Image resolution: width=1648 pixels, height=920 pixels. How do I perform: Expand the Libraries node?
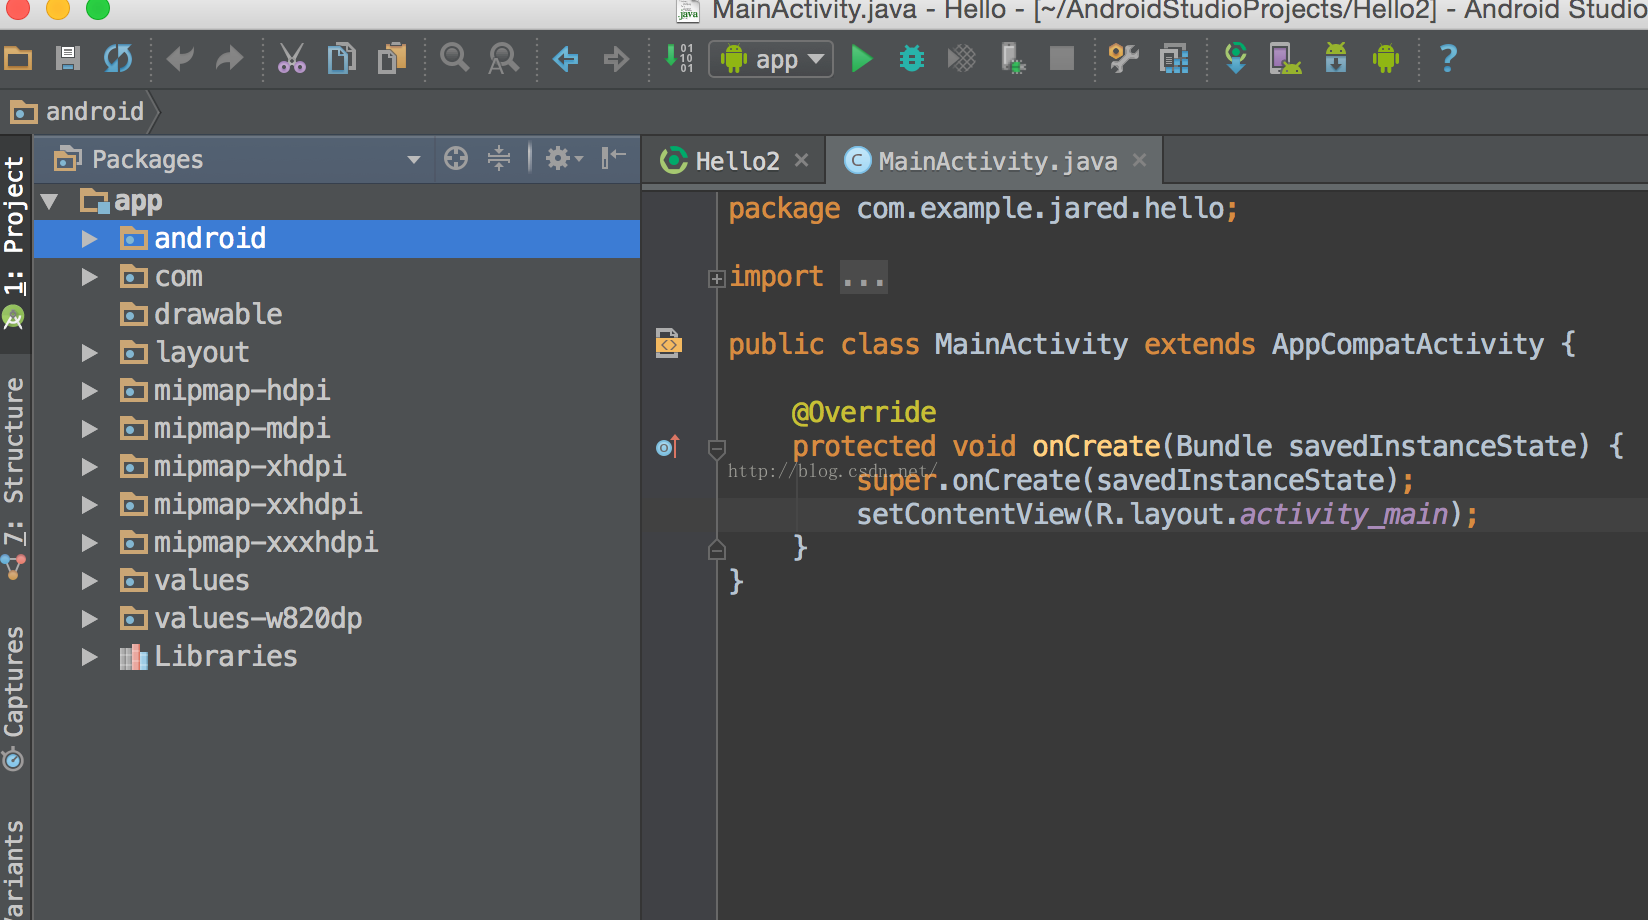pyautogui.click(x=90, y=657)
